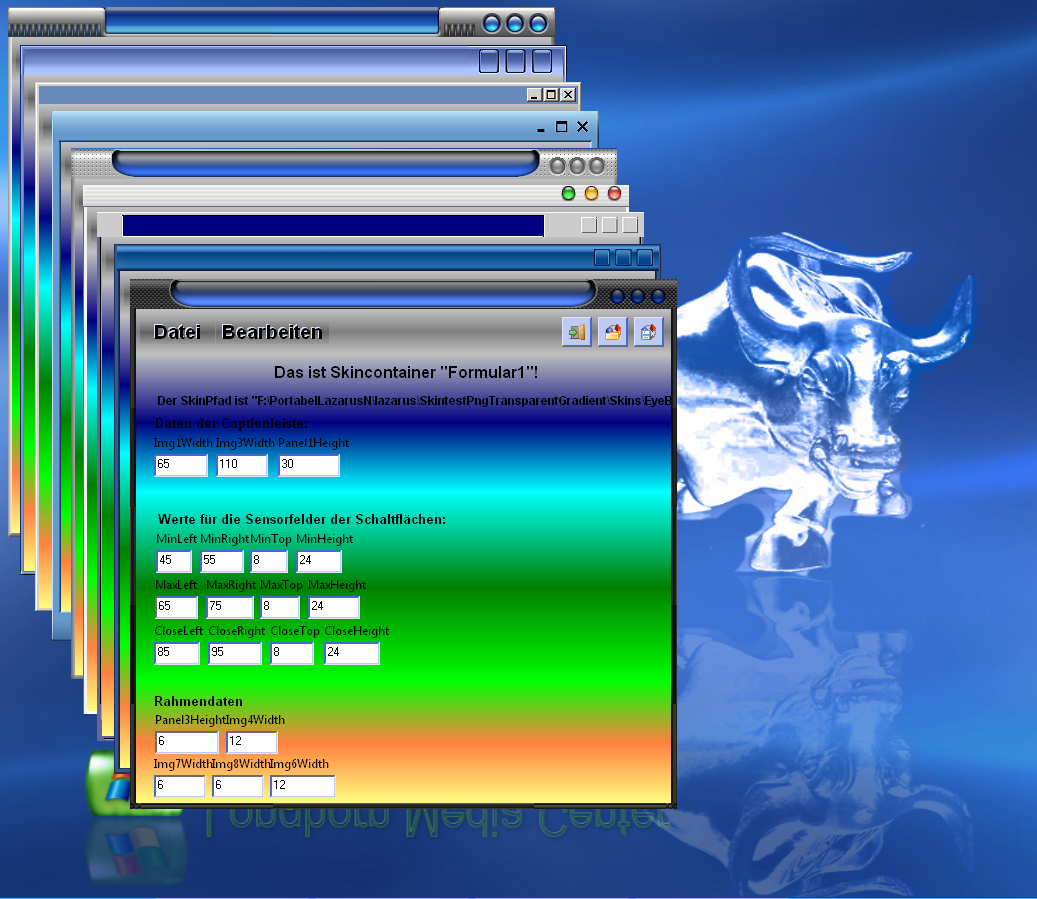Viewport: 1037px width, 899px height.
Task: Click the front window's blue caption bar
Action: coord(382,293)
